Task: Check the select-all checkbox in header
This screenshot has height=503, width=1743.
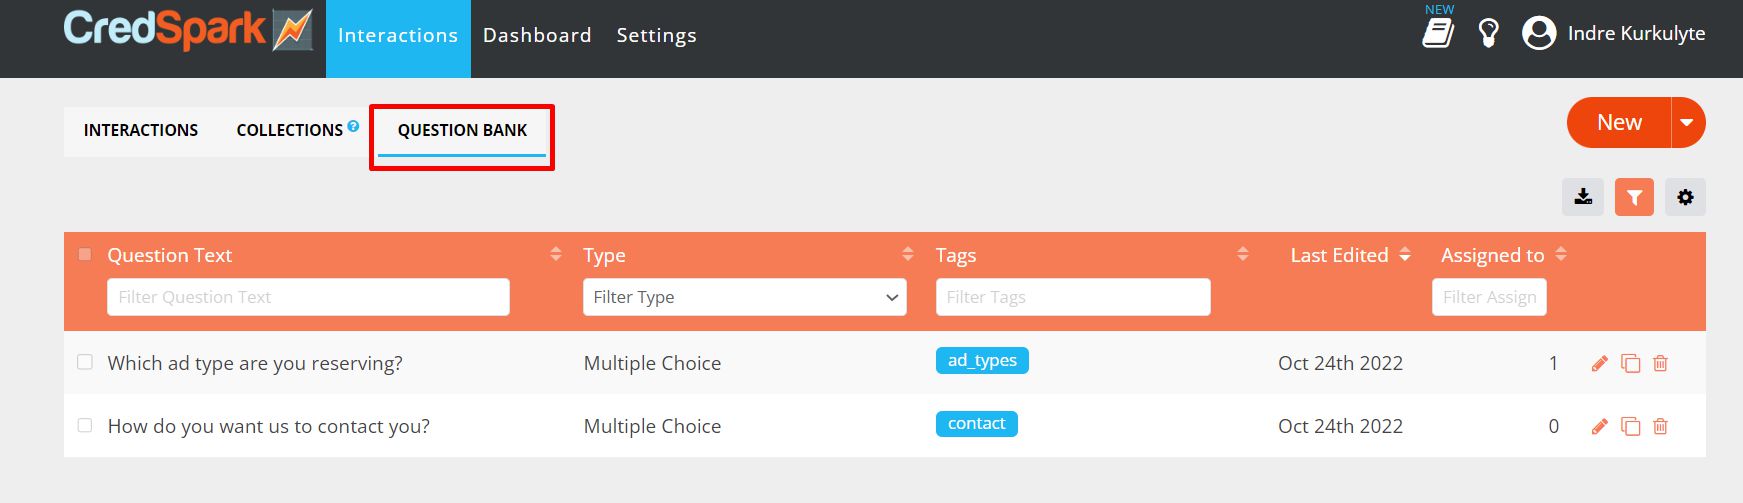Action: [85, 254]
